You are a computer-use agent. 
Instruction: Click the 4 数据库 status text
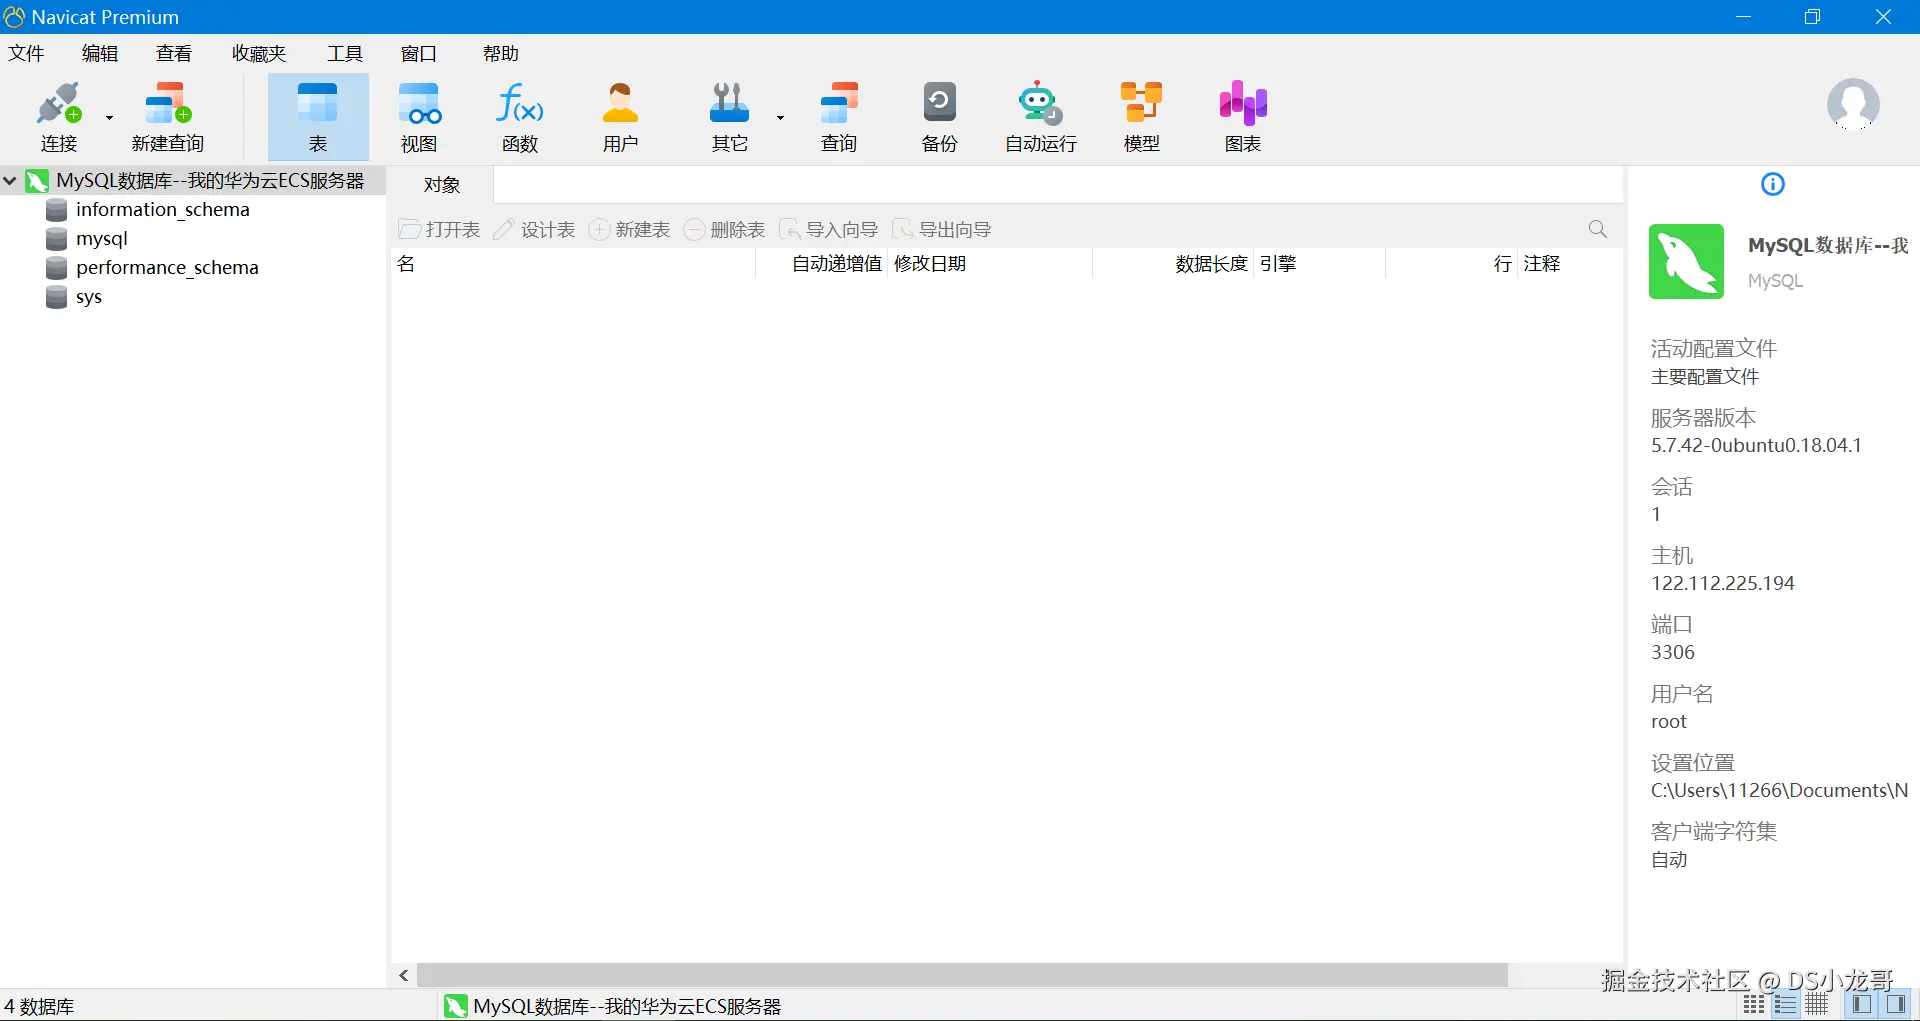tap(40, 1006)
